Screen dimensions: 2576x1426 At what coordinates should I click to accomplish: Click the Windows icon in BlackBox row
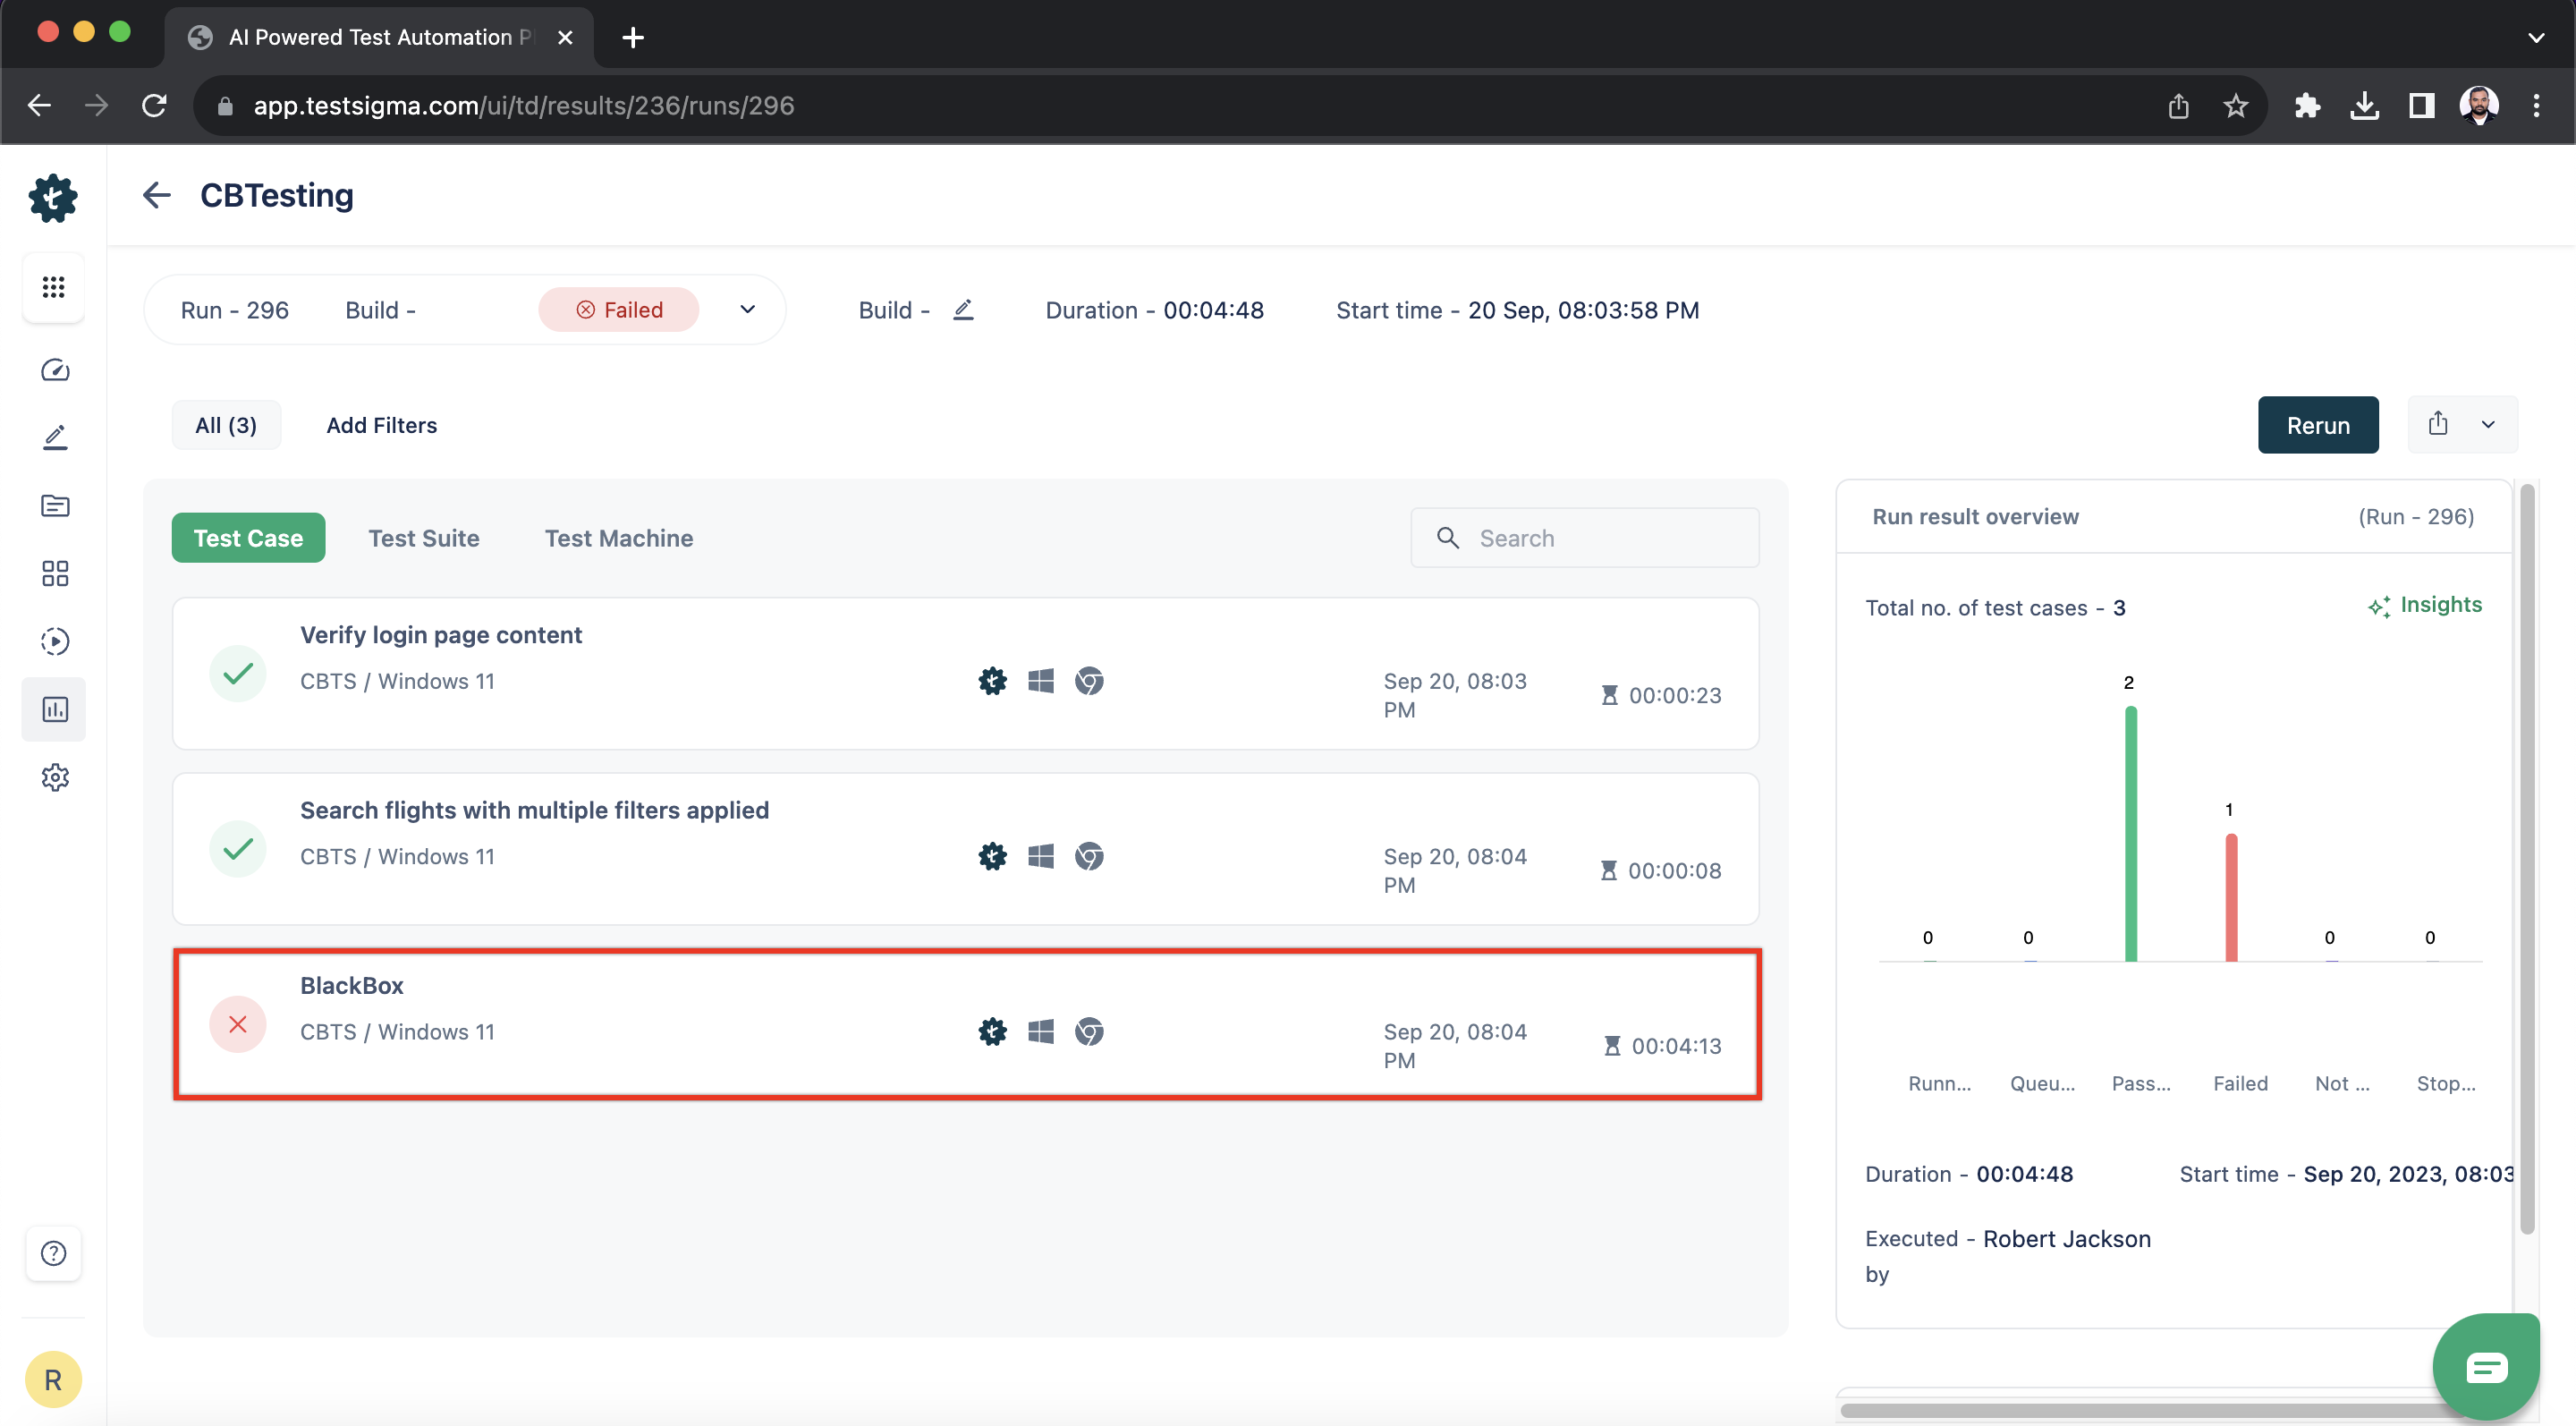[x=1041, y=1032]
